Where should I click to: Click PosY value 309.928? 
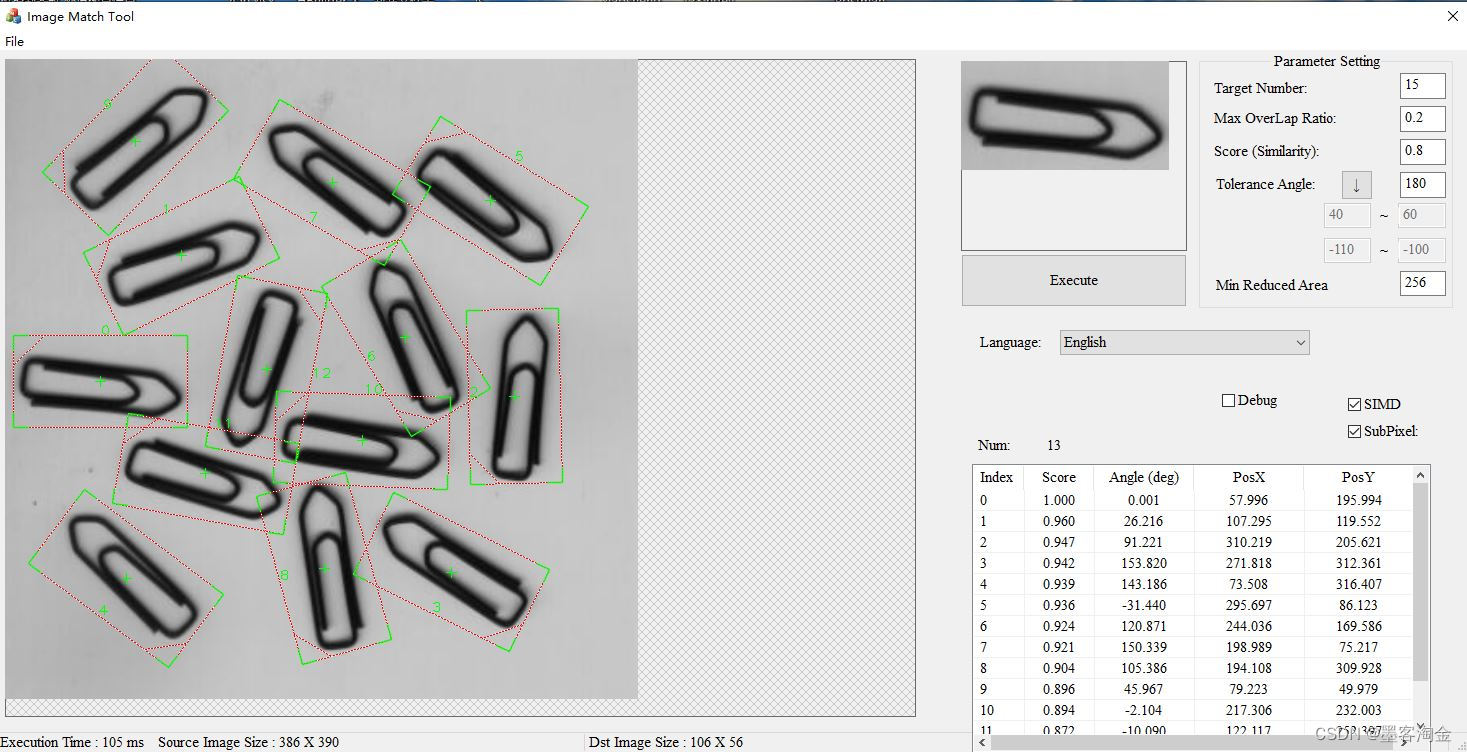(1359, 668)
